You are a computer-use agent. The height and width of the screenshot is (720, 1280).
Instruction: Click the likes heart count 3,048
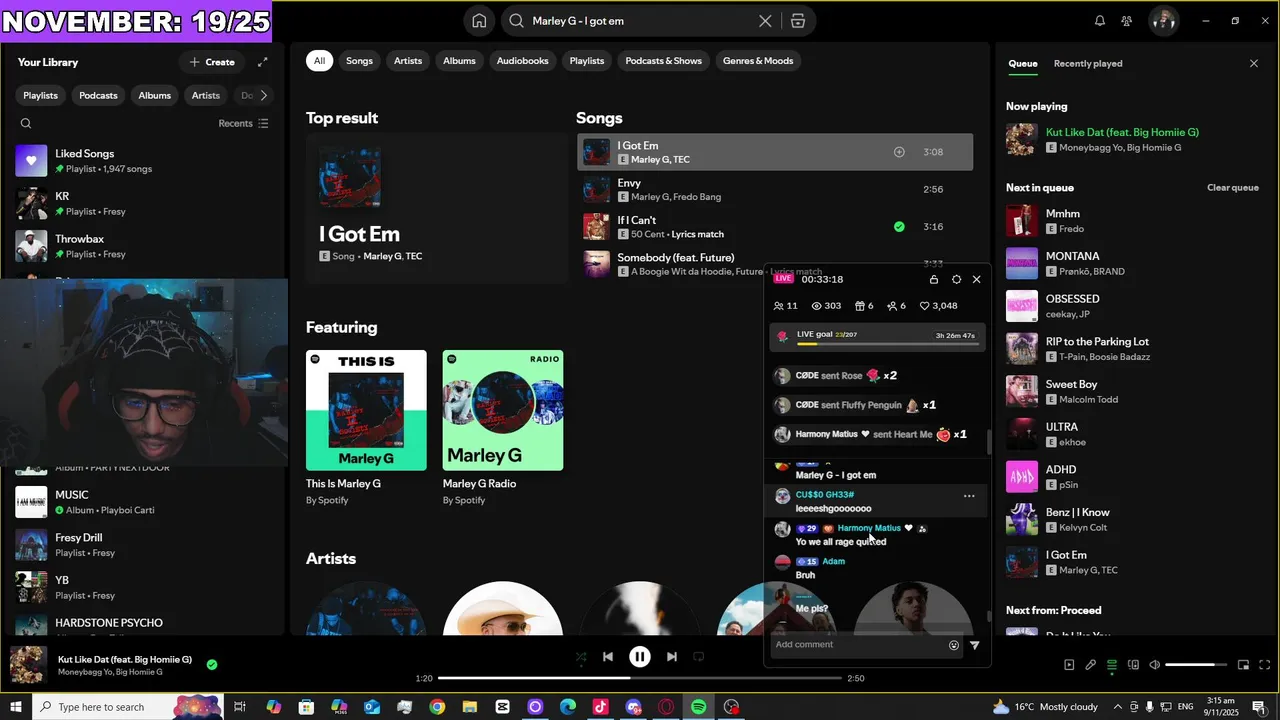tap(939, 306)
